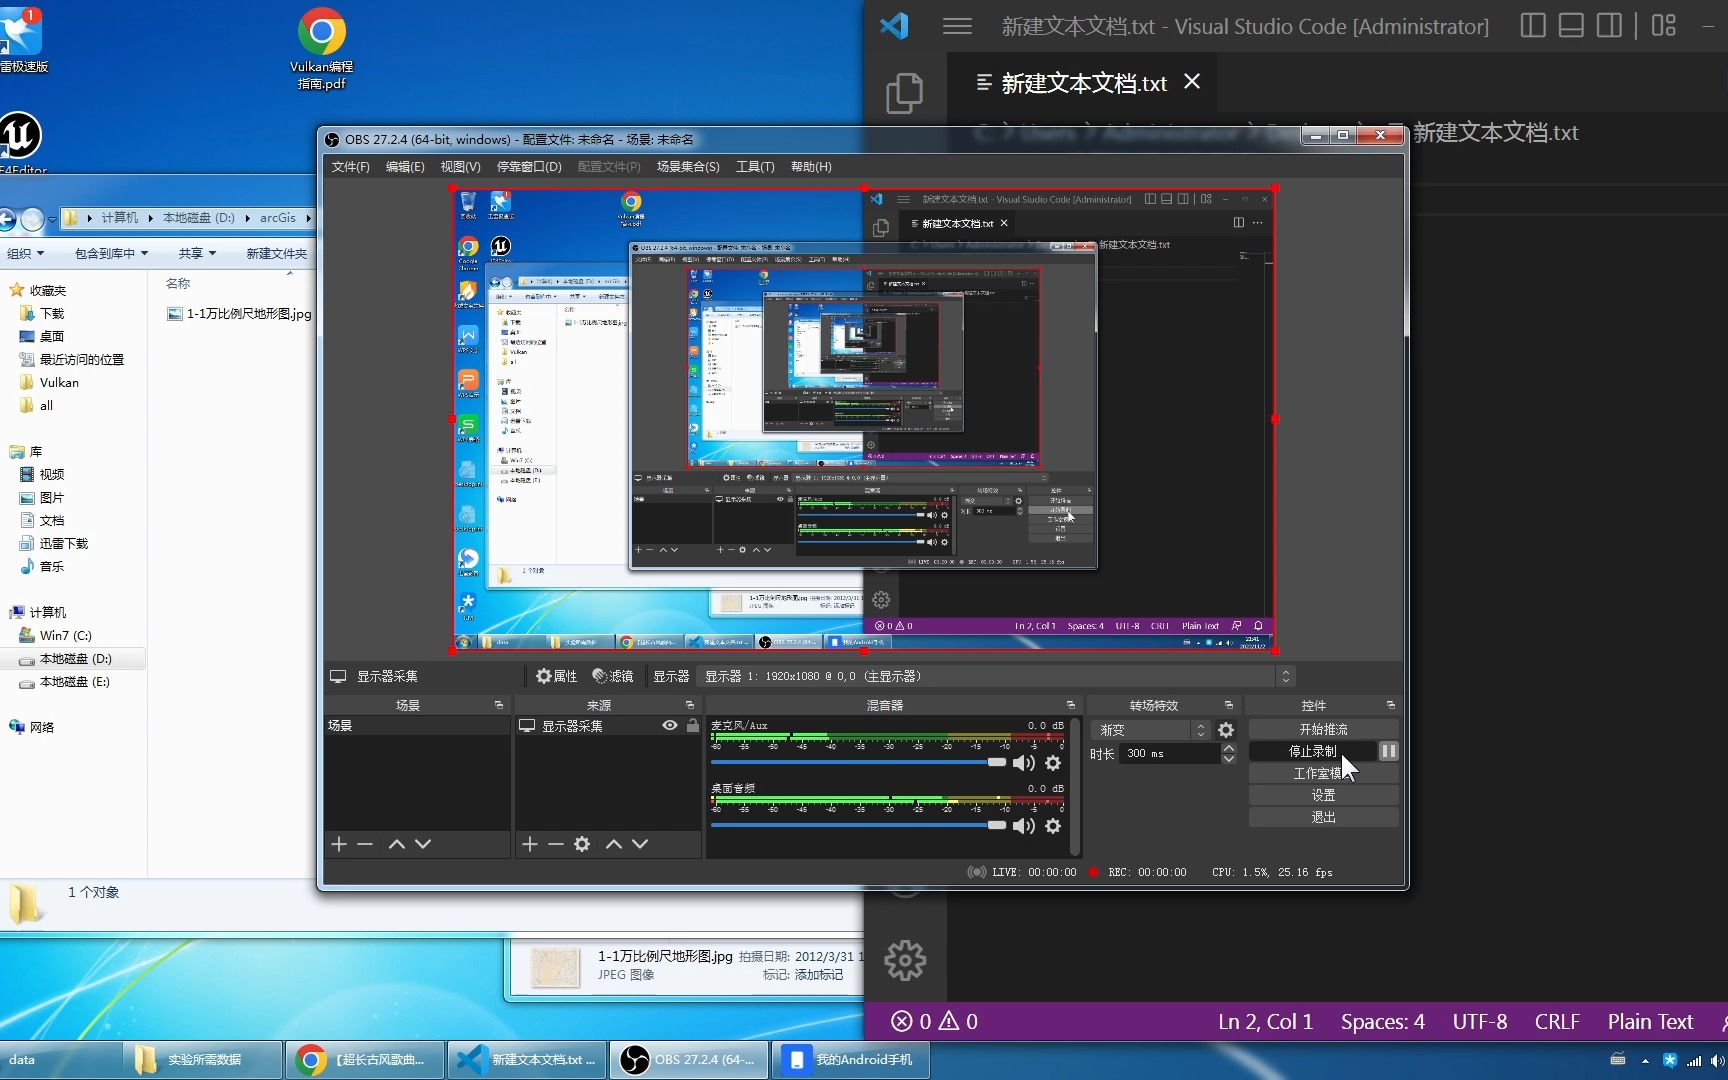Undock the 混音器 panel
The width and height of the screenshot is (1728, 1080).
click(x=1071, y=705)
